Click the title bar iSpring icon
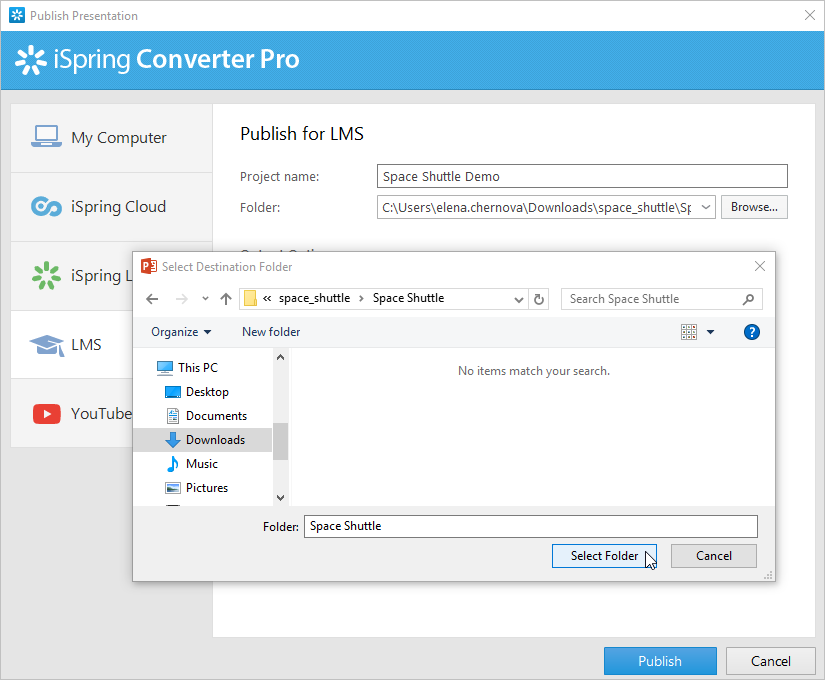This screenshot has width=825, height=680. coord(17,15)
